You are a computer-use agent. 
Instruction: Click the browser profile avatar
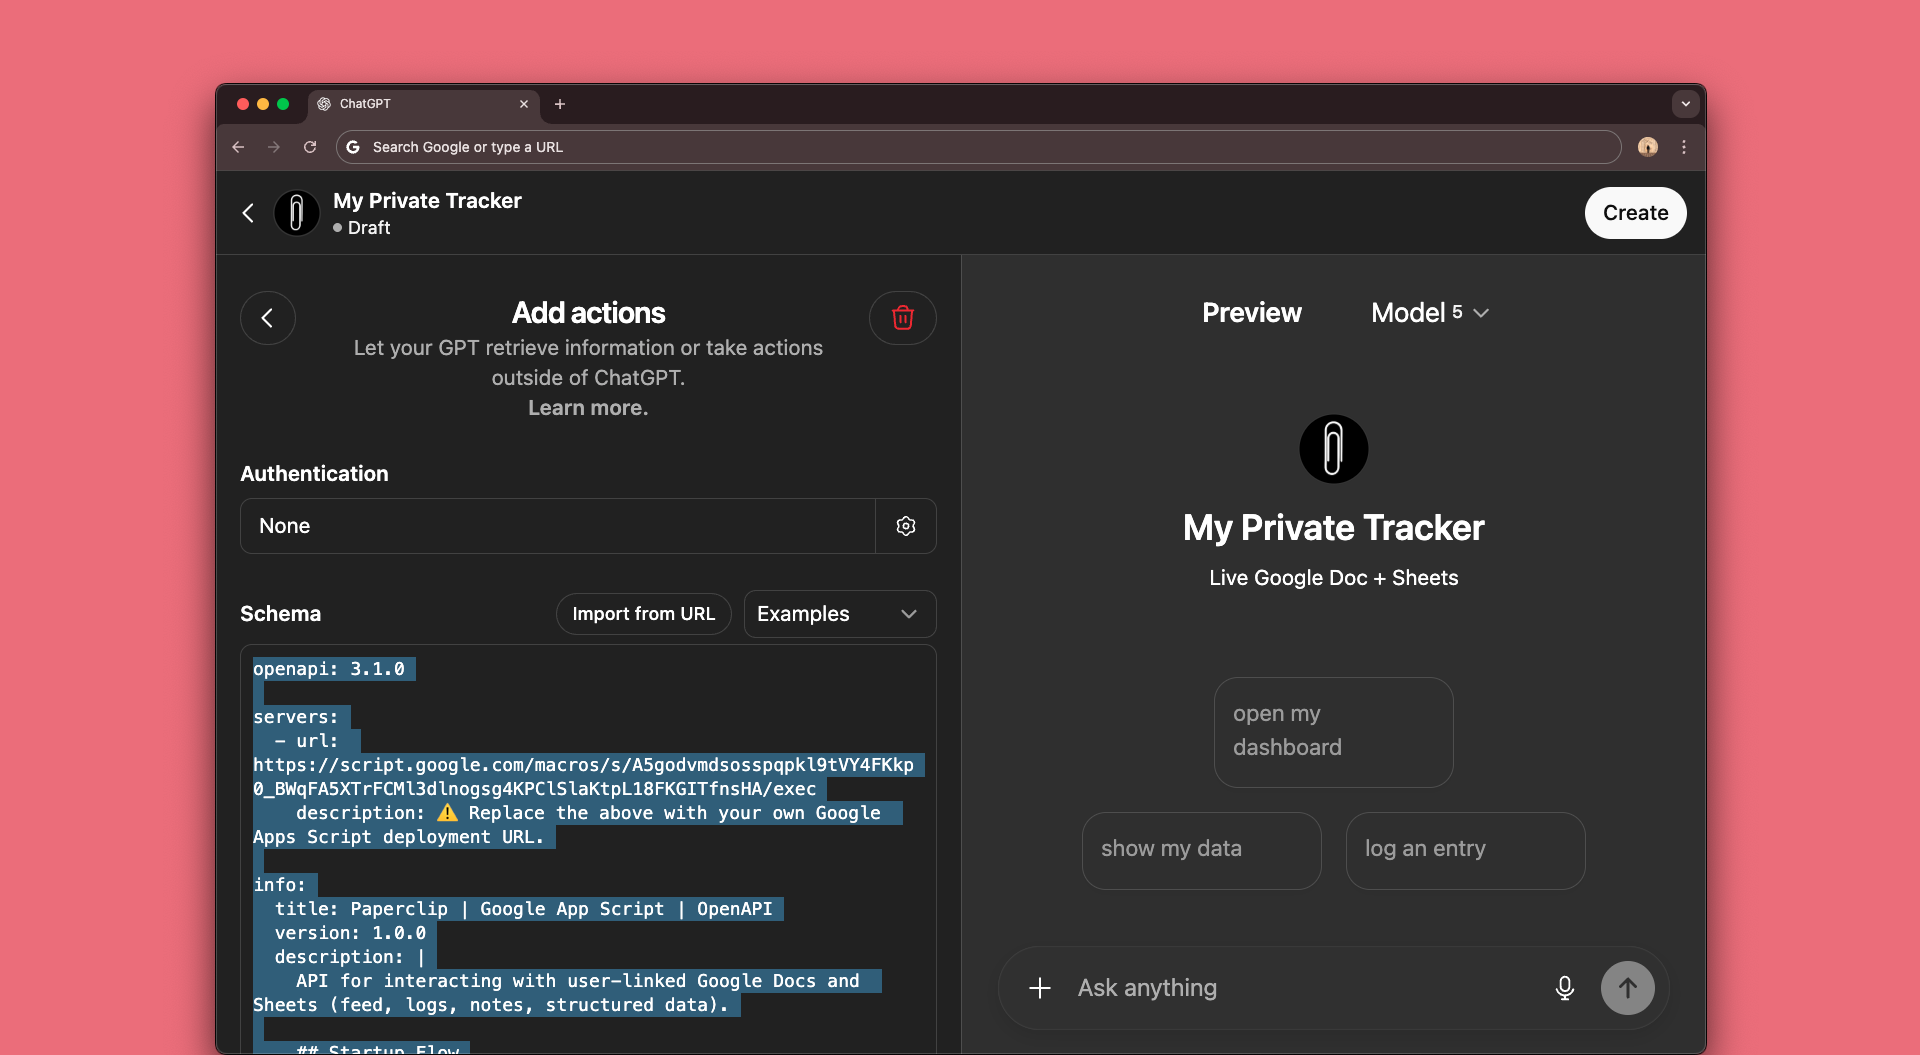coord(1648,147)
